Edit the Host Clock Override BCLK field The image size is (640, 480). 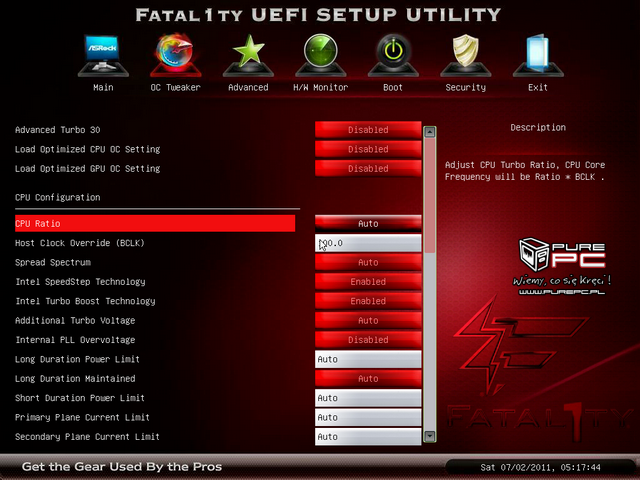(x=368, y=243)
